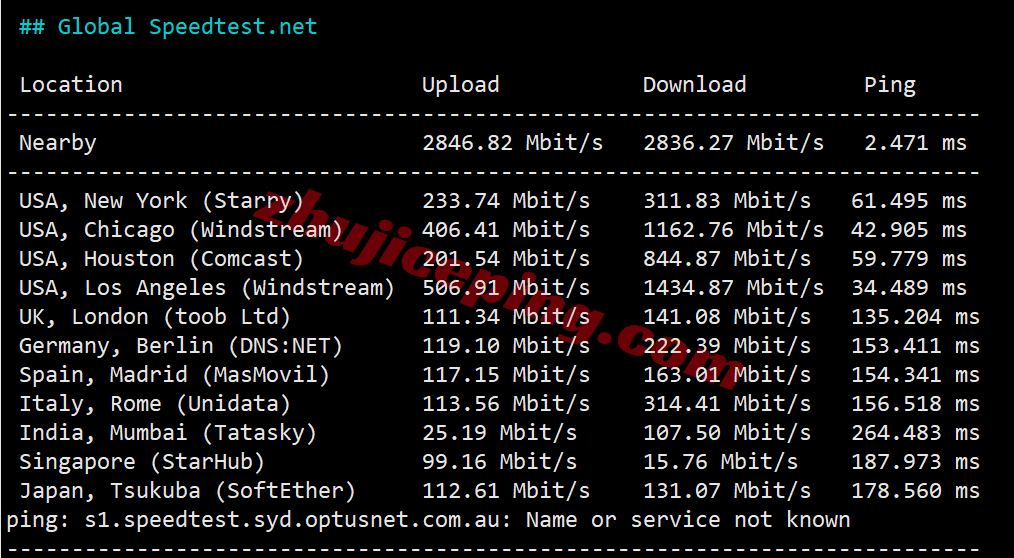Viewport: 1014px width, 558px height.
Task: Click Madrid upload '117.15 Mbit/s'
Action: pos(506,375)
